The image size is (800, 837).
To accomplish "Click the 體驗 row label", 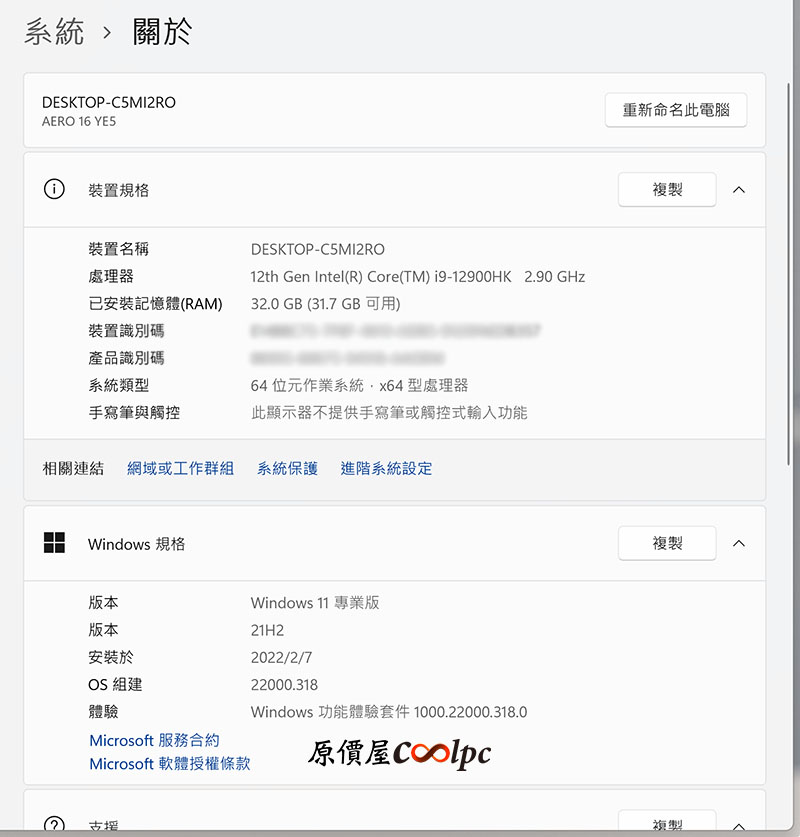I will click(x=104, y=712).
